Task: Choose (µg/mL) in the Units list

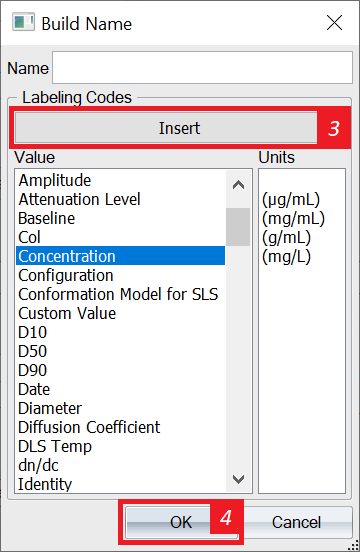Action: pyautogui.click(x=291, y=199)
